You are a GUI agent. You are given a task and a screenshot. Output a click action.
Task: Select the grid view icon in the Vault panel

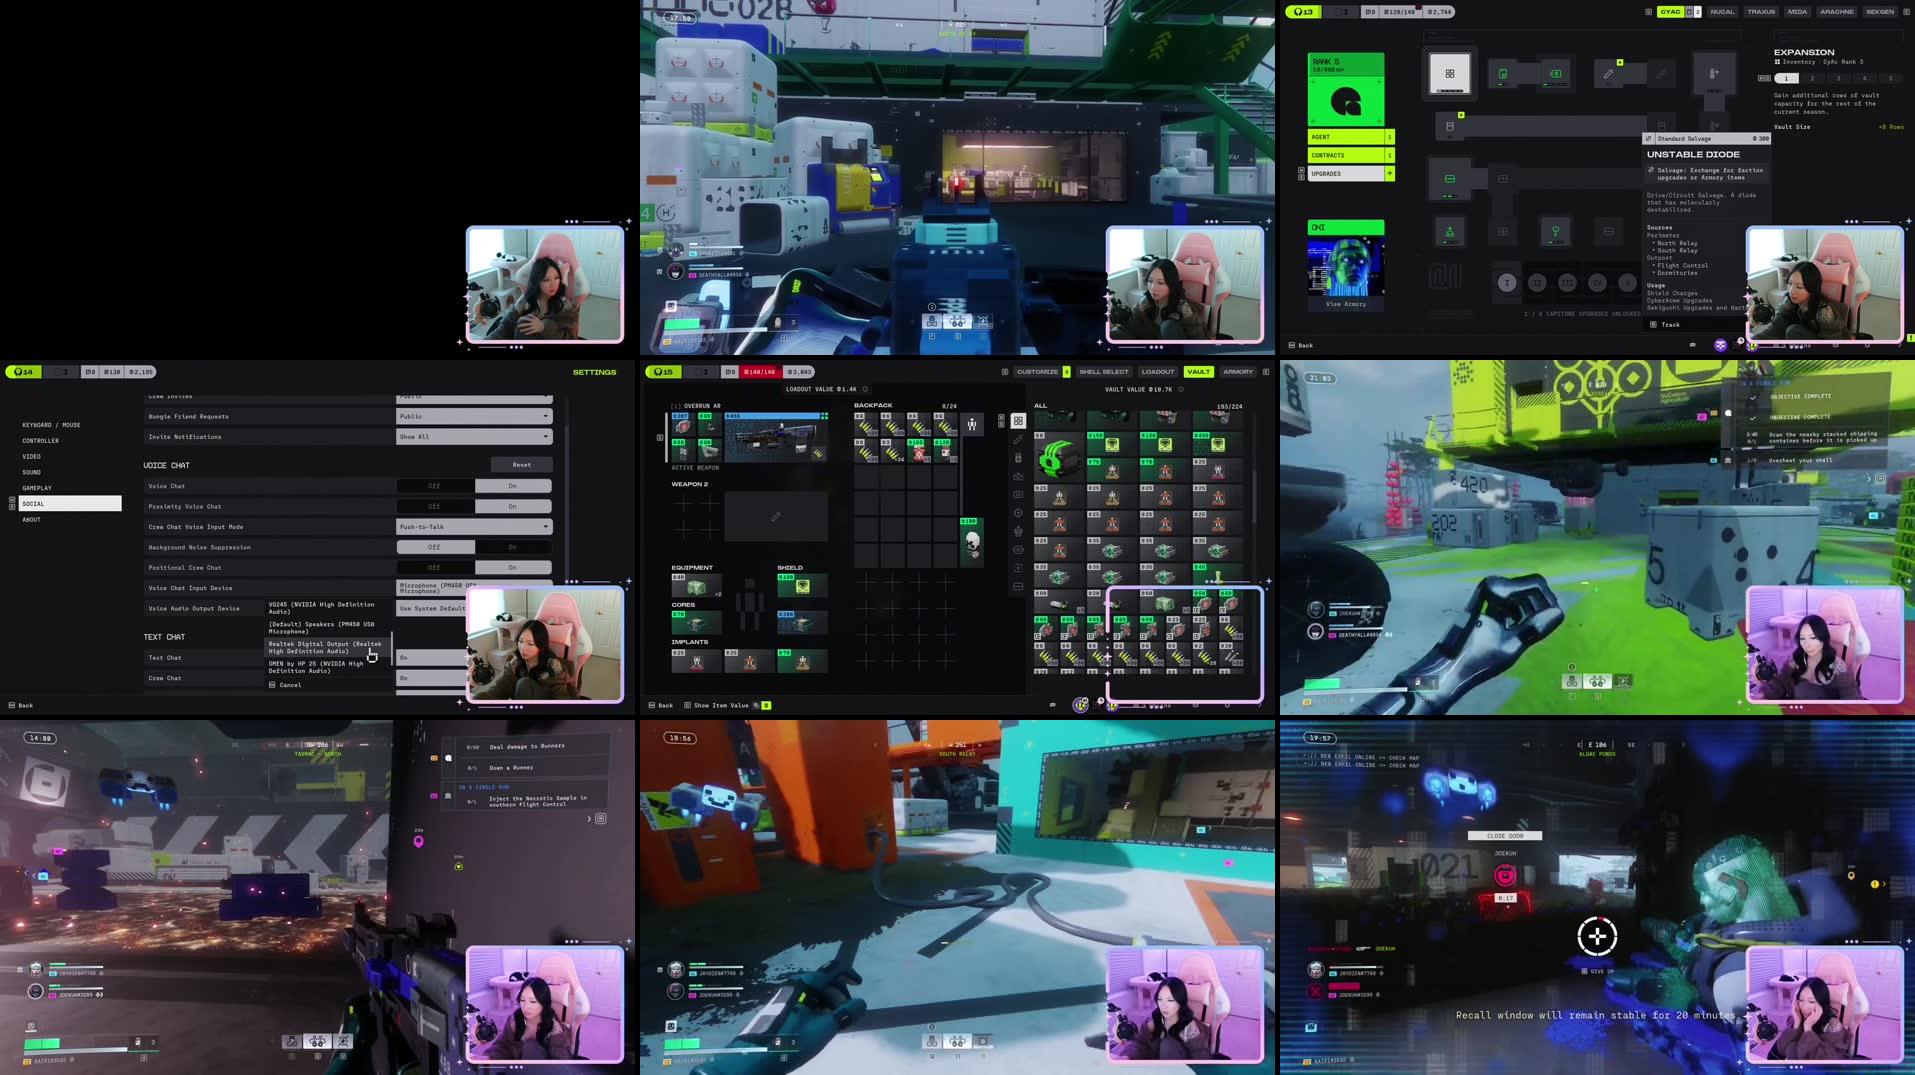click(1018, 420)
